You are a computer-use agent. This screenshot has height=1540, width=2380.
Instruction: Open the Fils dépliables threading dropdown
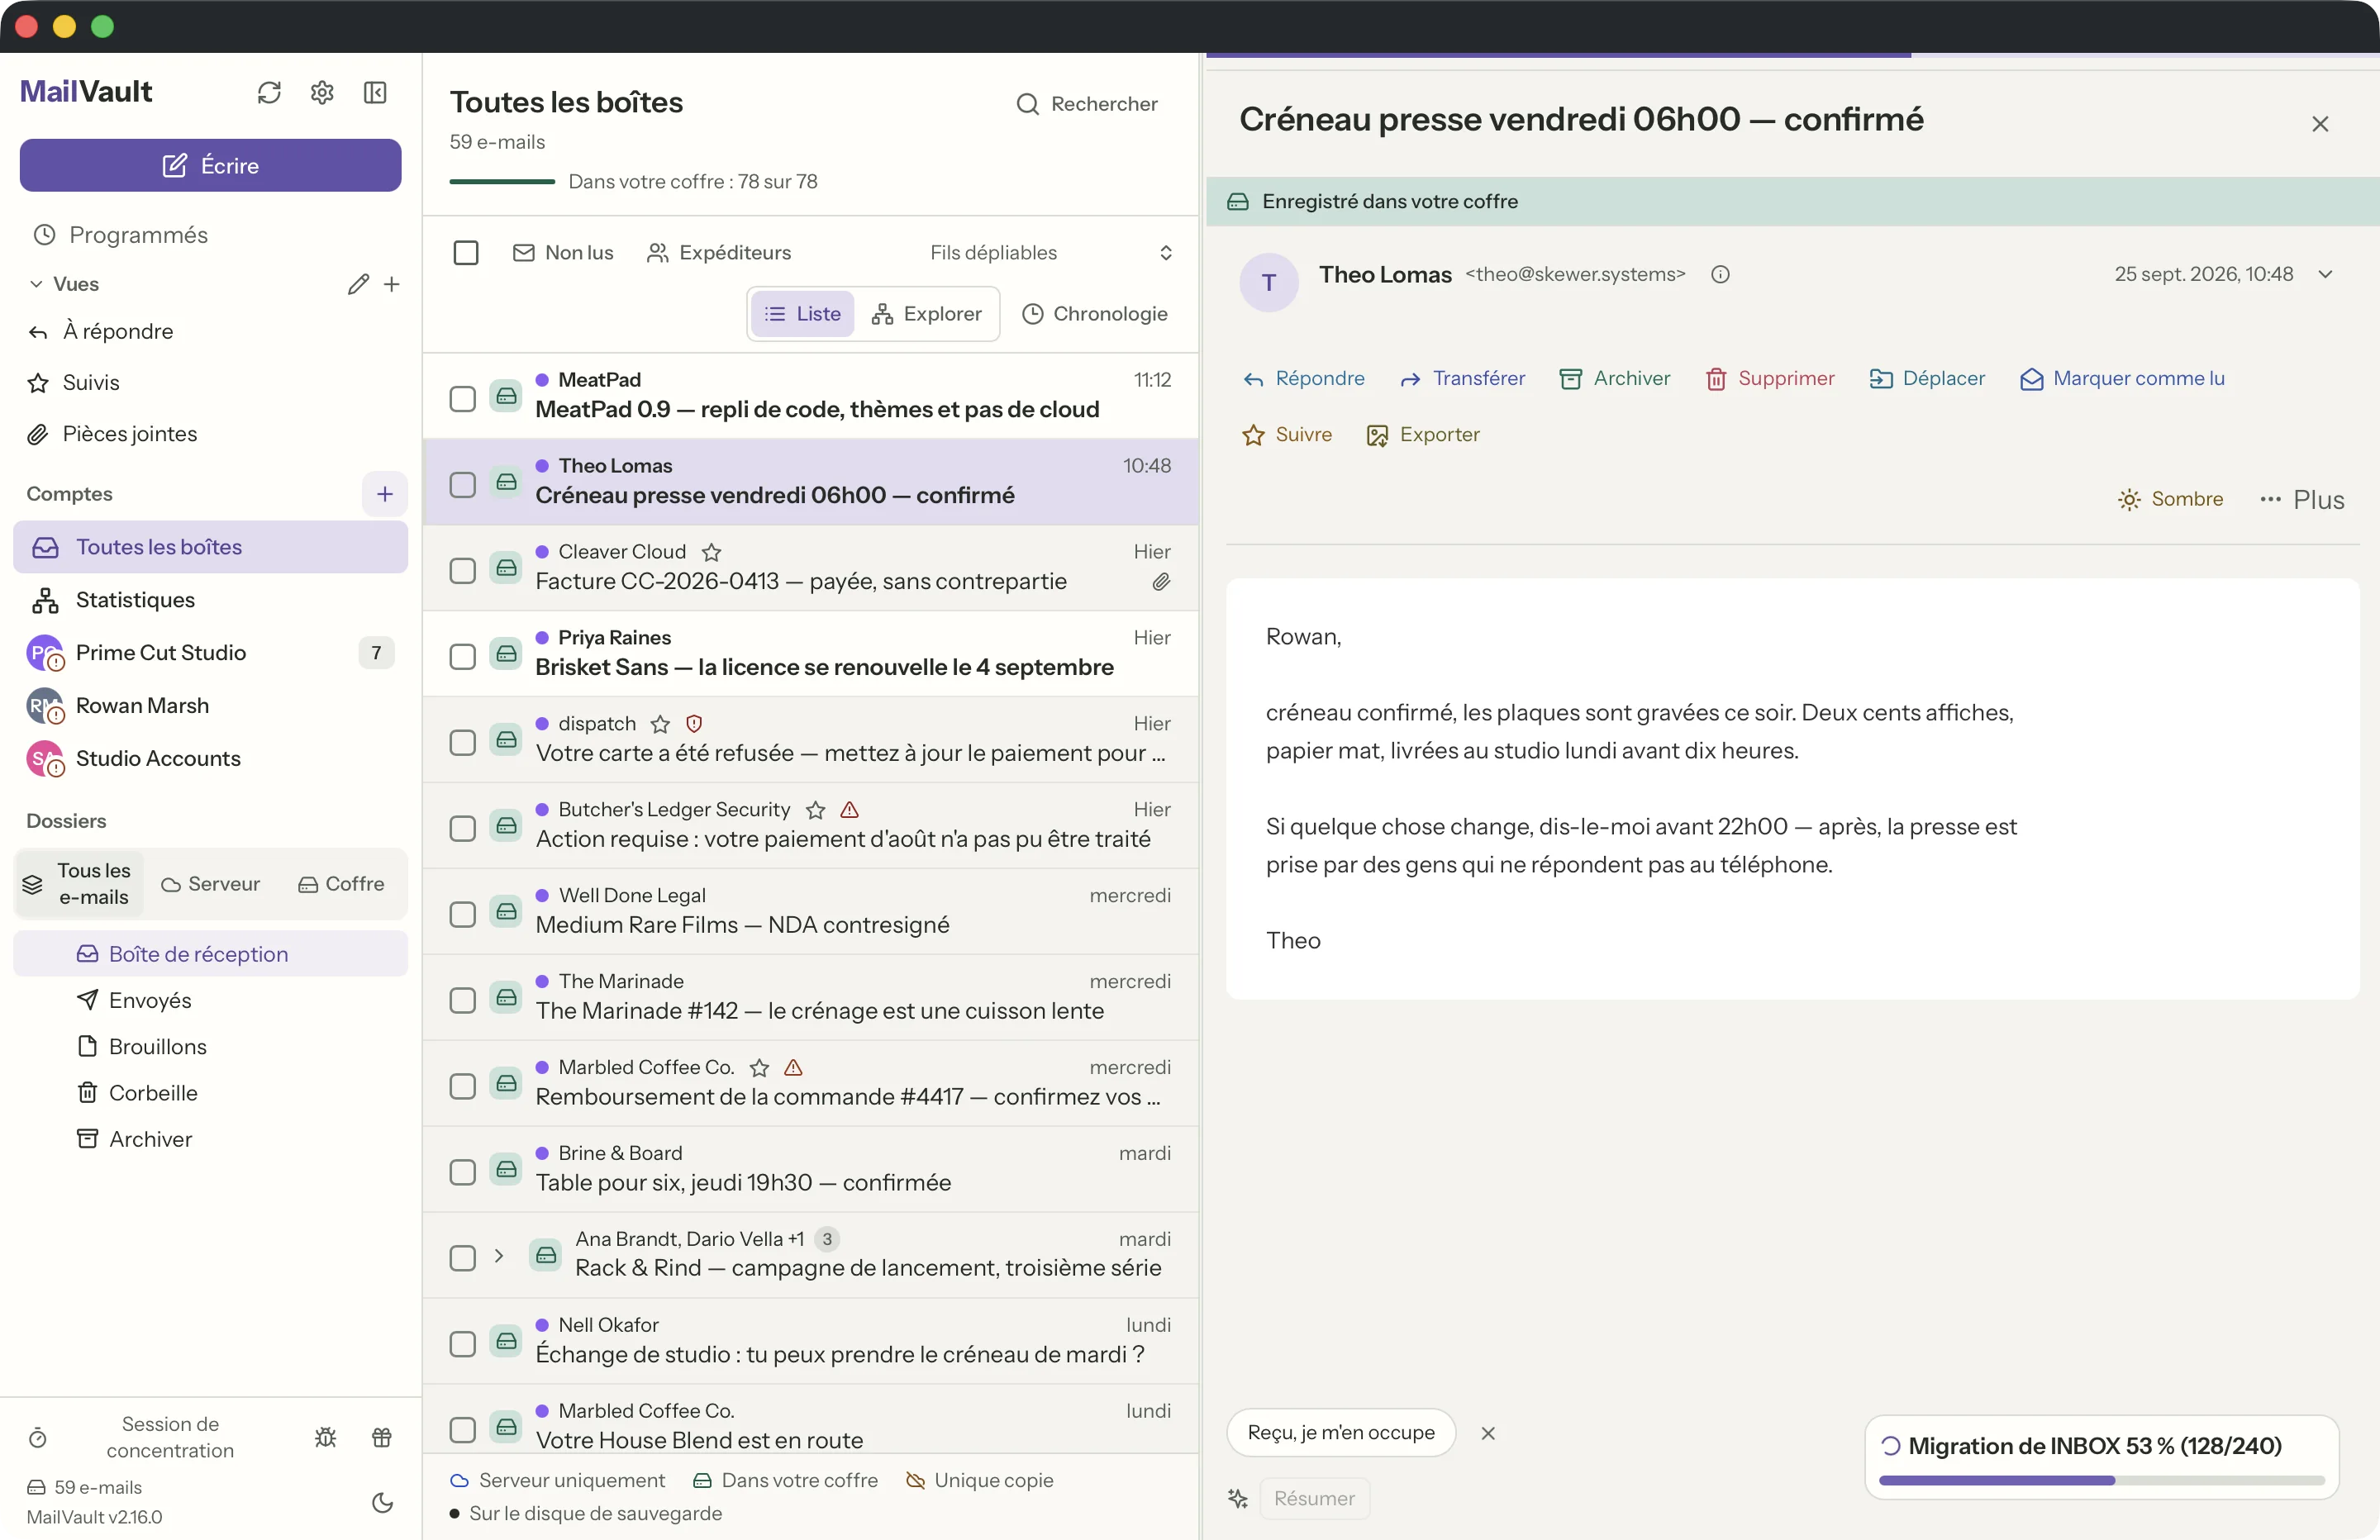tap(1050, 253)
